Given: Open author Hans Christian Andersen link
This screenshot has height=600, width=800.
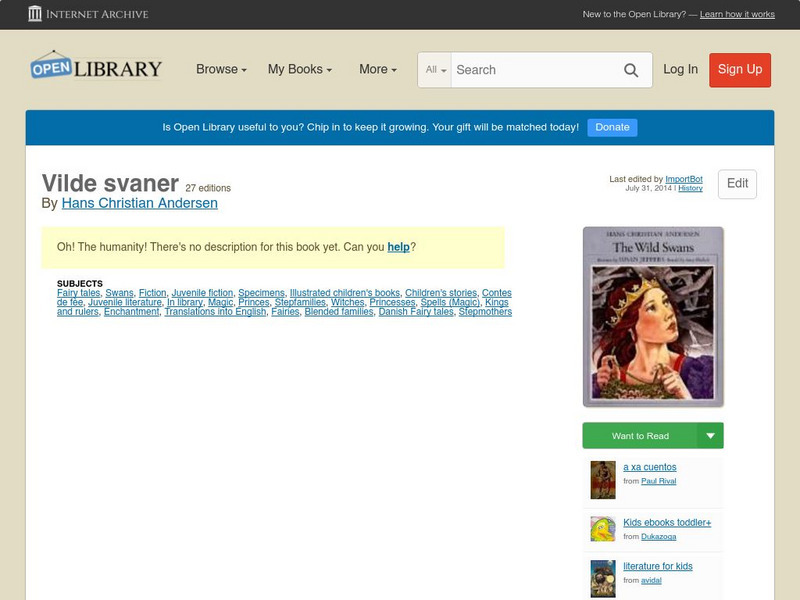Looking at the screenshot, I should coord(140,203).
